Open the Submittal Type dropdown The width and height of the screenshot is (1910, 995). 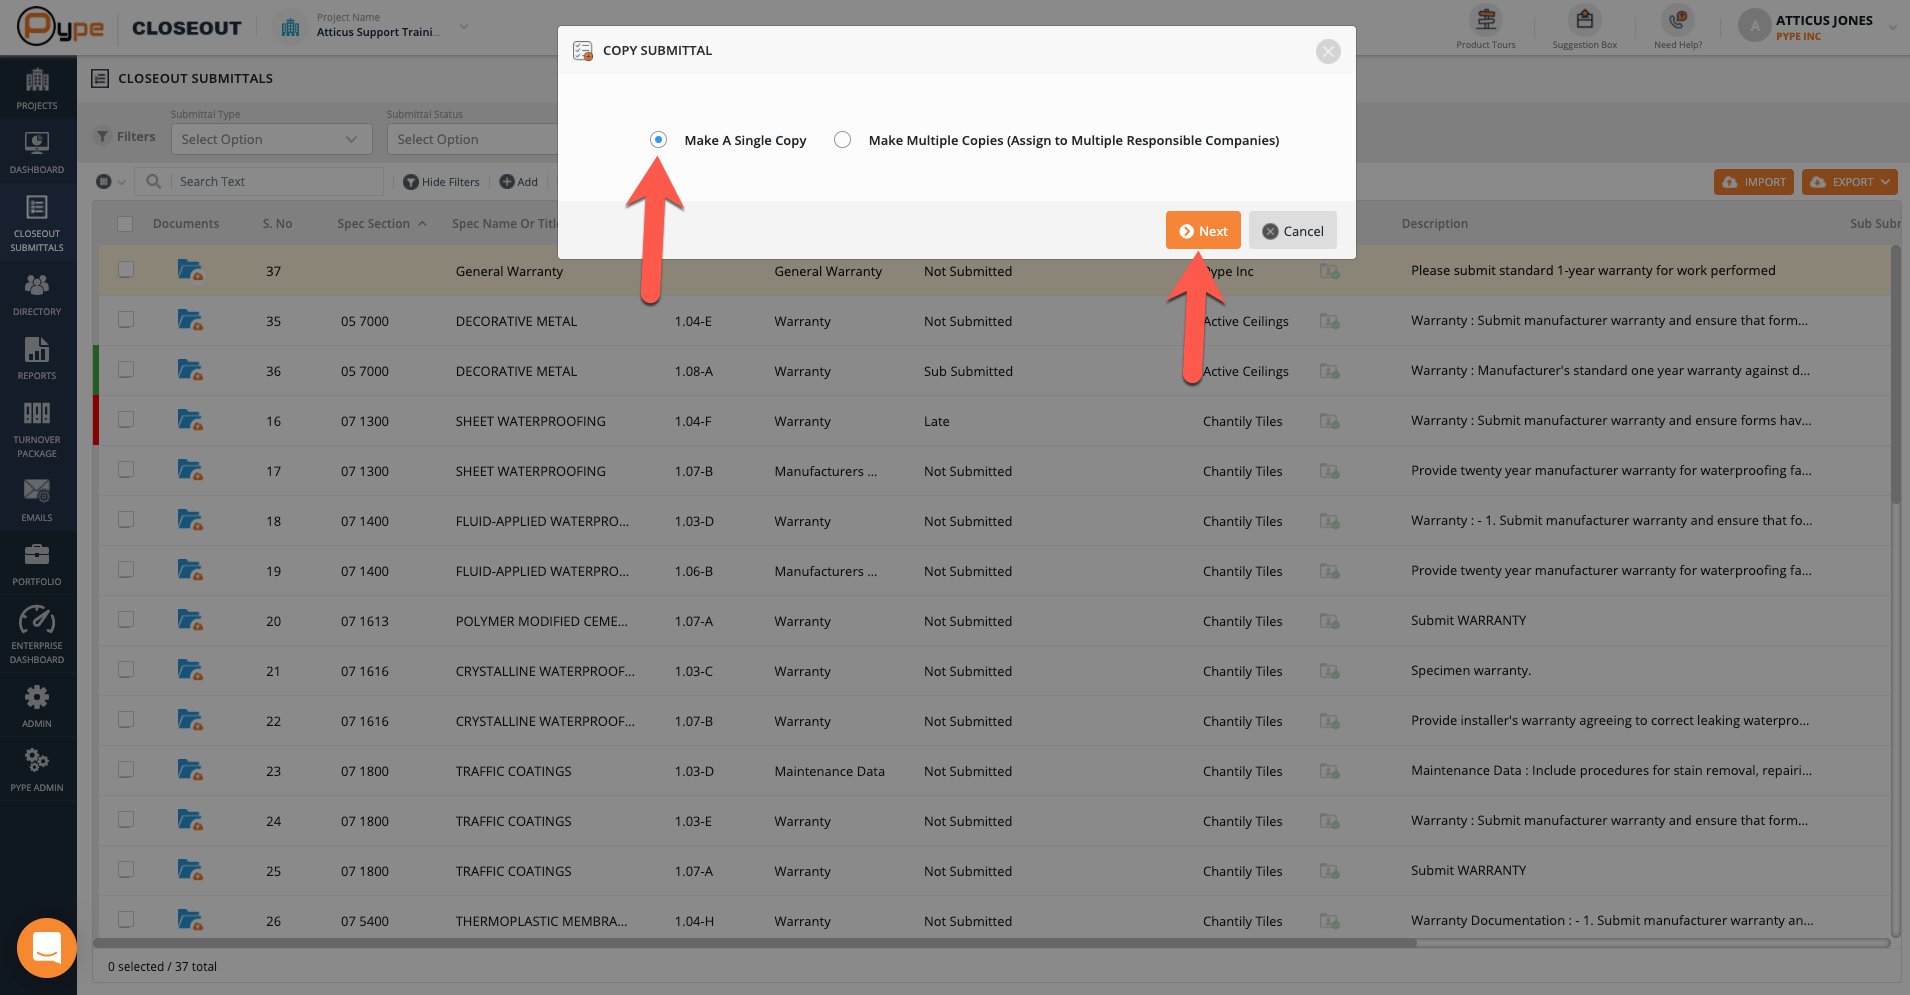[271, 139]
